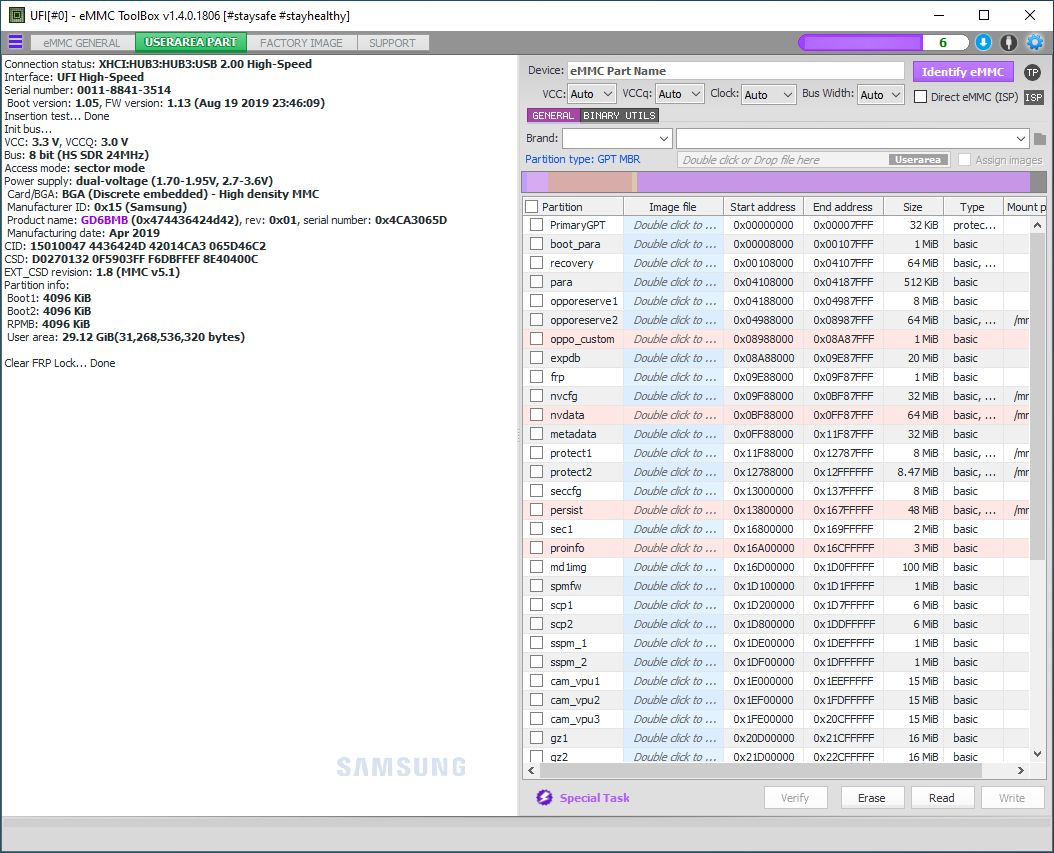
Task: Switch to SUPPORT tab
Action: click(392, 42)
